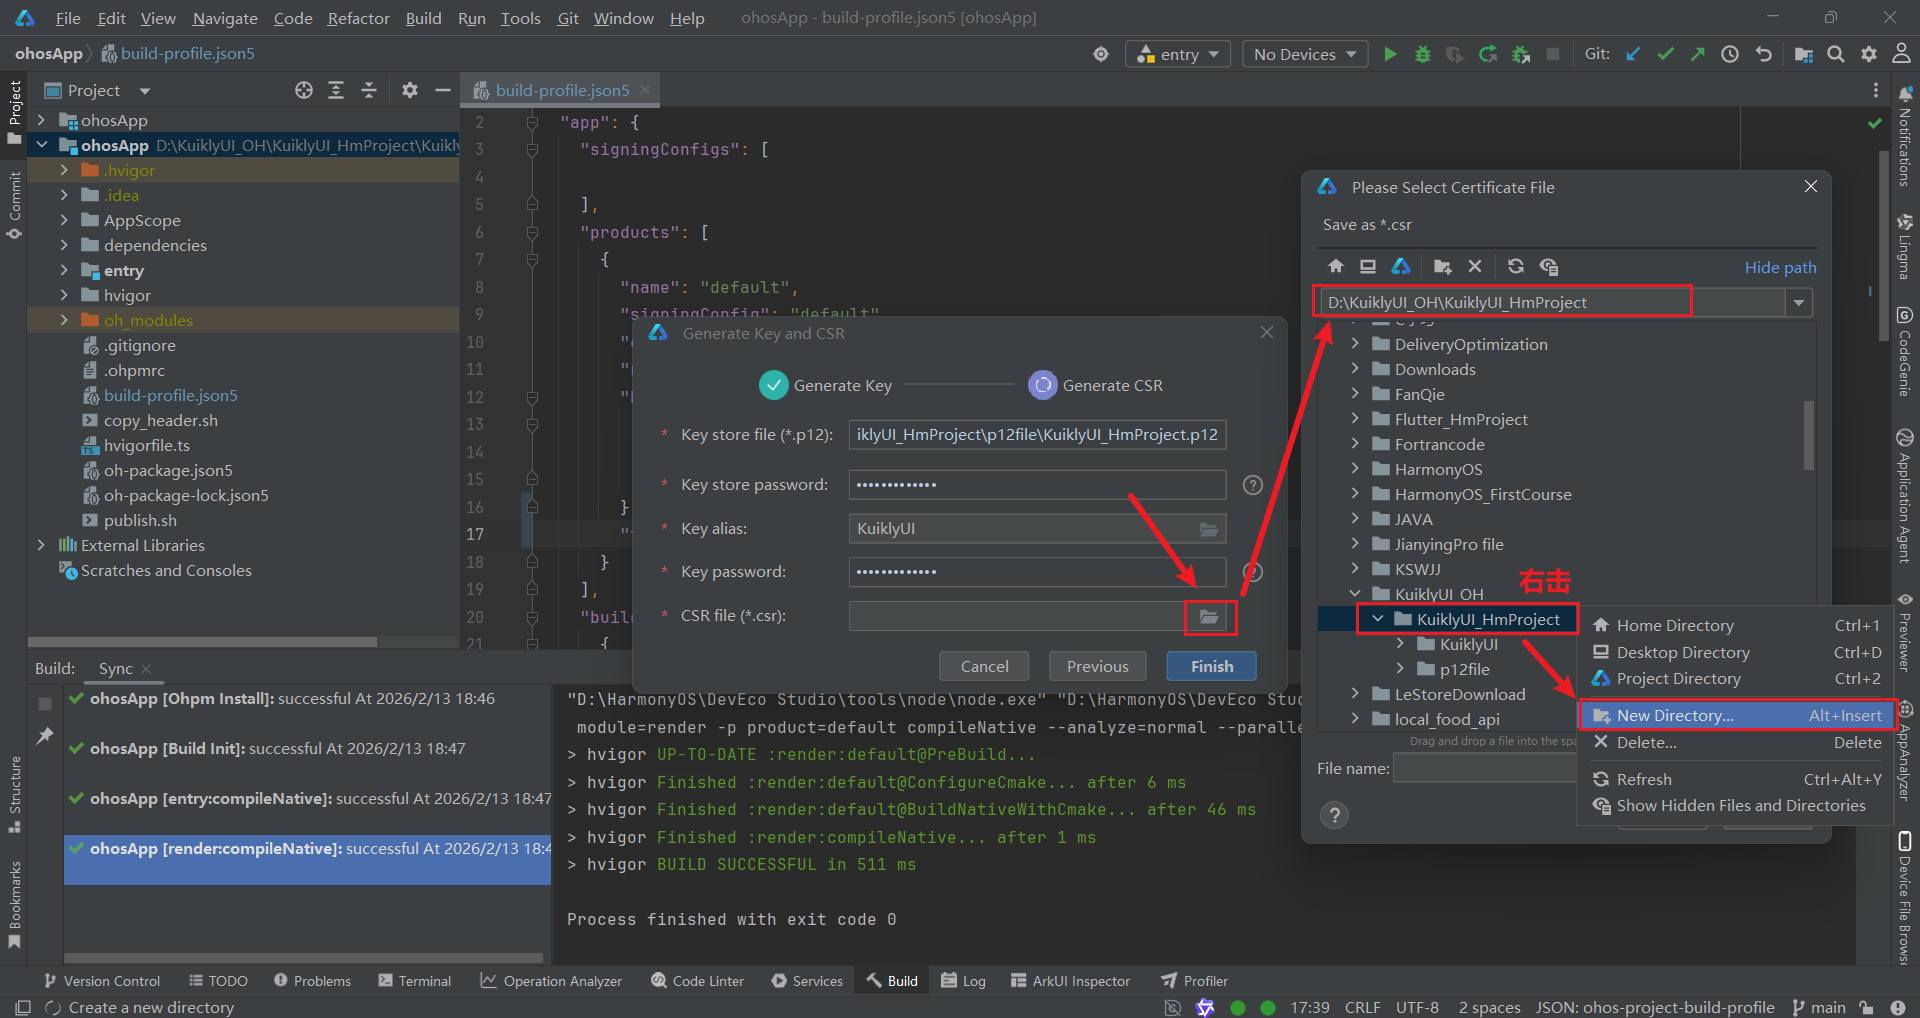
Task: Click Refresh icon in file dialog toolbar
Action: click(x=1516, y=266)
